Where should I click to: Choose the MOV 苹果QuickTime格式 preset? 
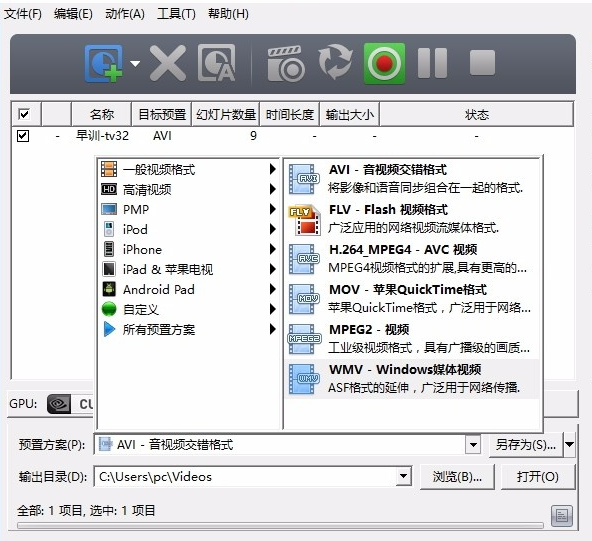(x=412, y=299)
